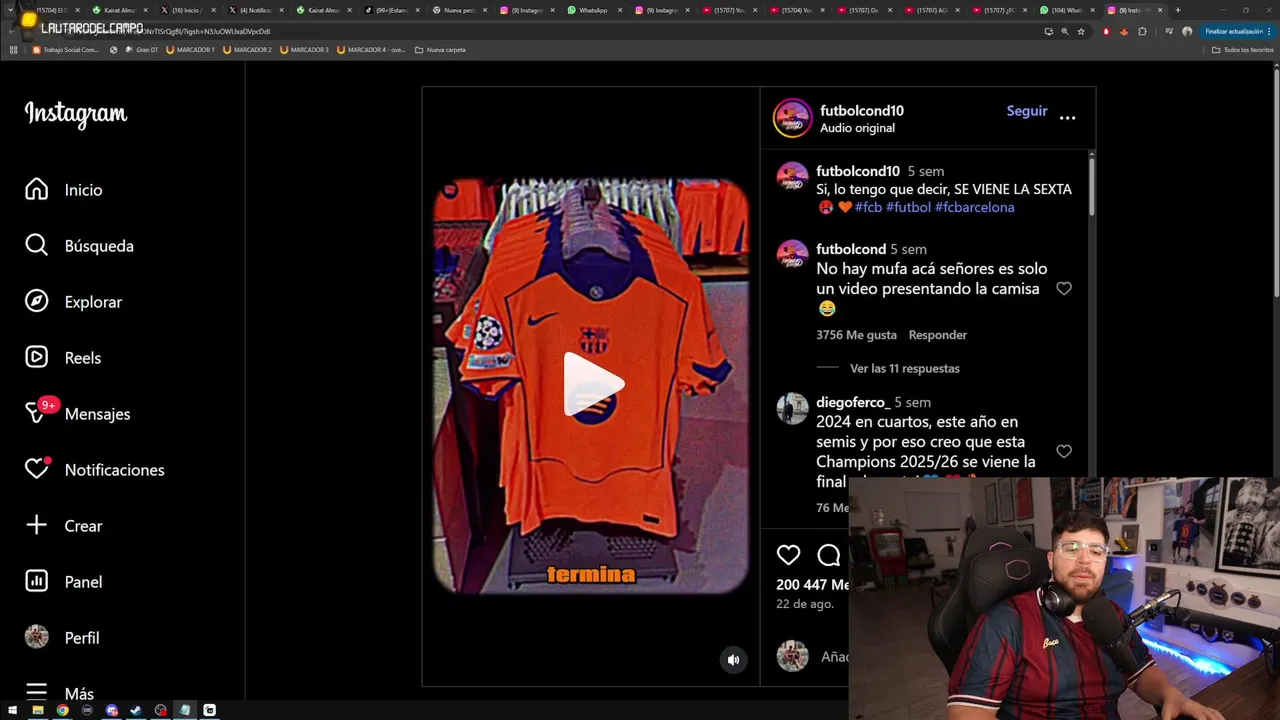1280x720 pixels.
Task: Open the Nueva carpeta bookmark folder
Action: (440, 50)
